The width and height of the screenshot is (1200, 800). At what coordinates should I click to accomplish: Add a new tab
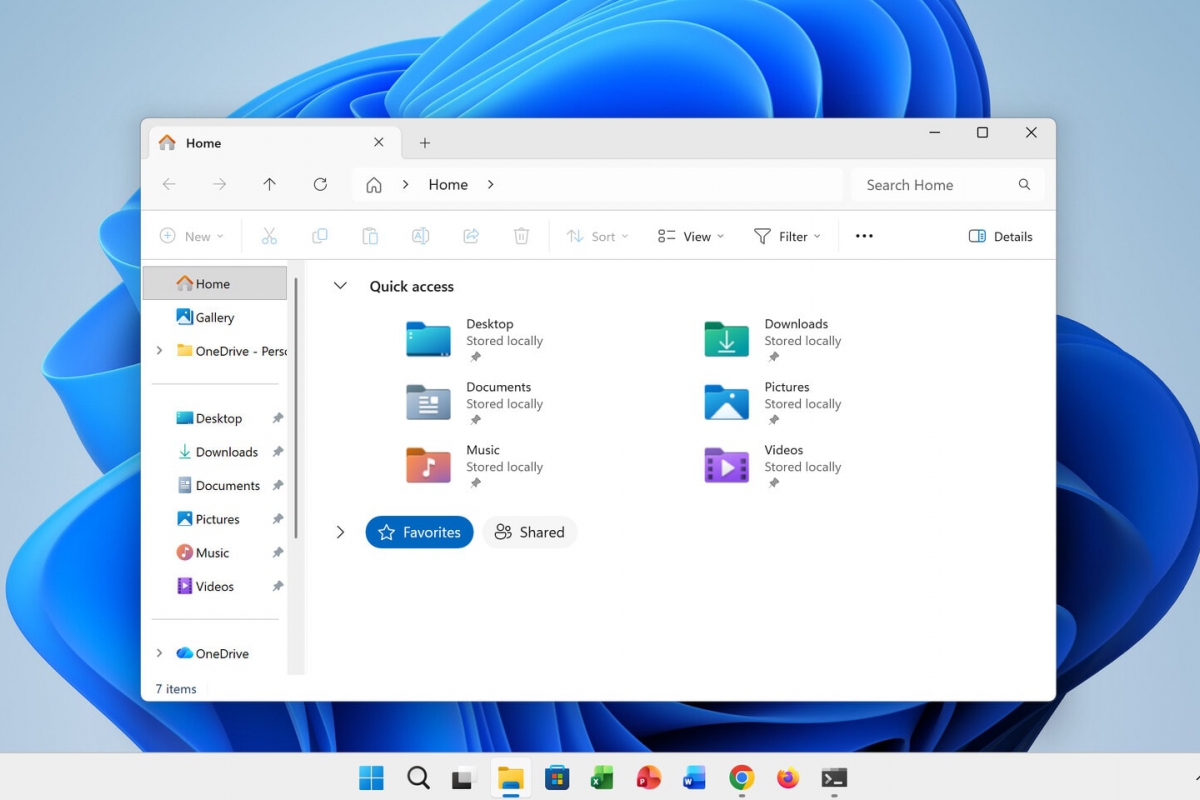[x=425, y=143]
